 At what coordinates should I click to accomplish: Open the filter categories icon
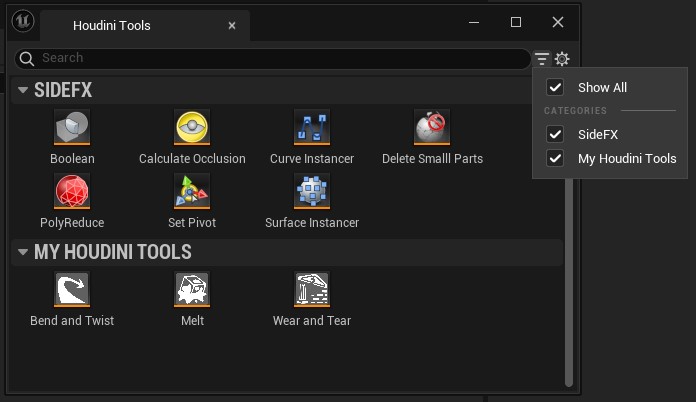(x=542, y=59)
